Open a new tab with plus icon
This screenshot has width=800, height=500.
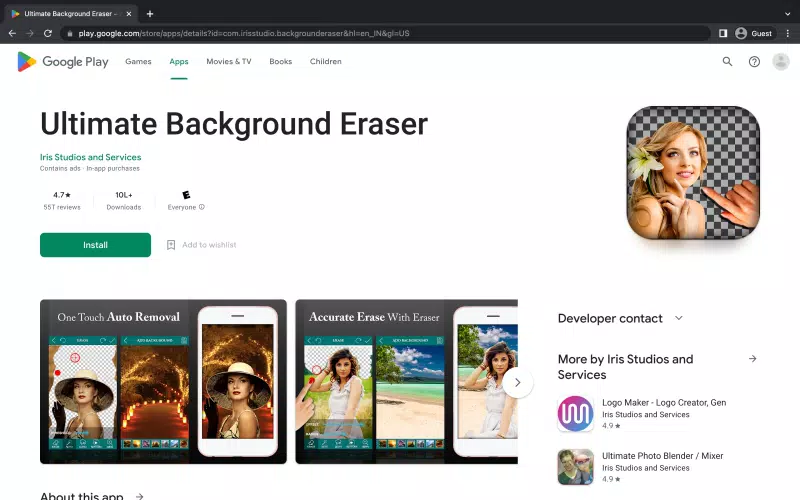tap(149, 14)
